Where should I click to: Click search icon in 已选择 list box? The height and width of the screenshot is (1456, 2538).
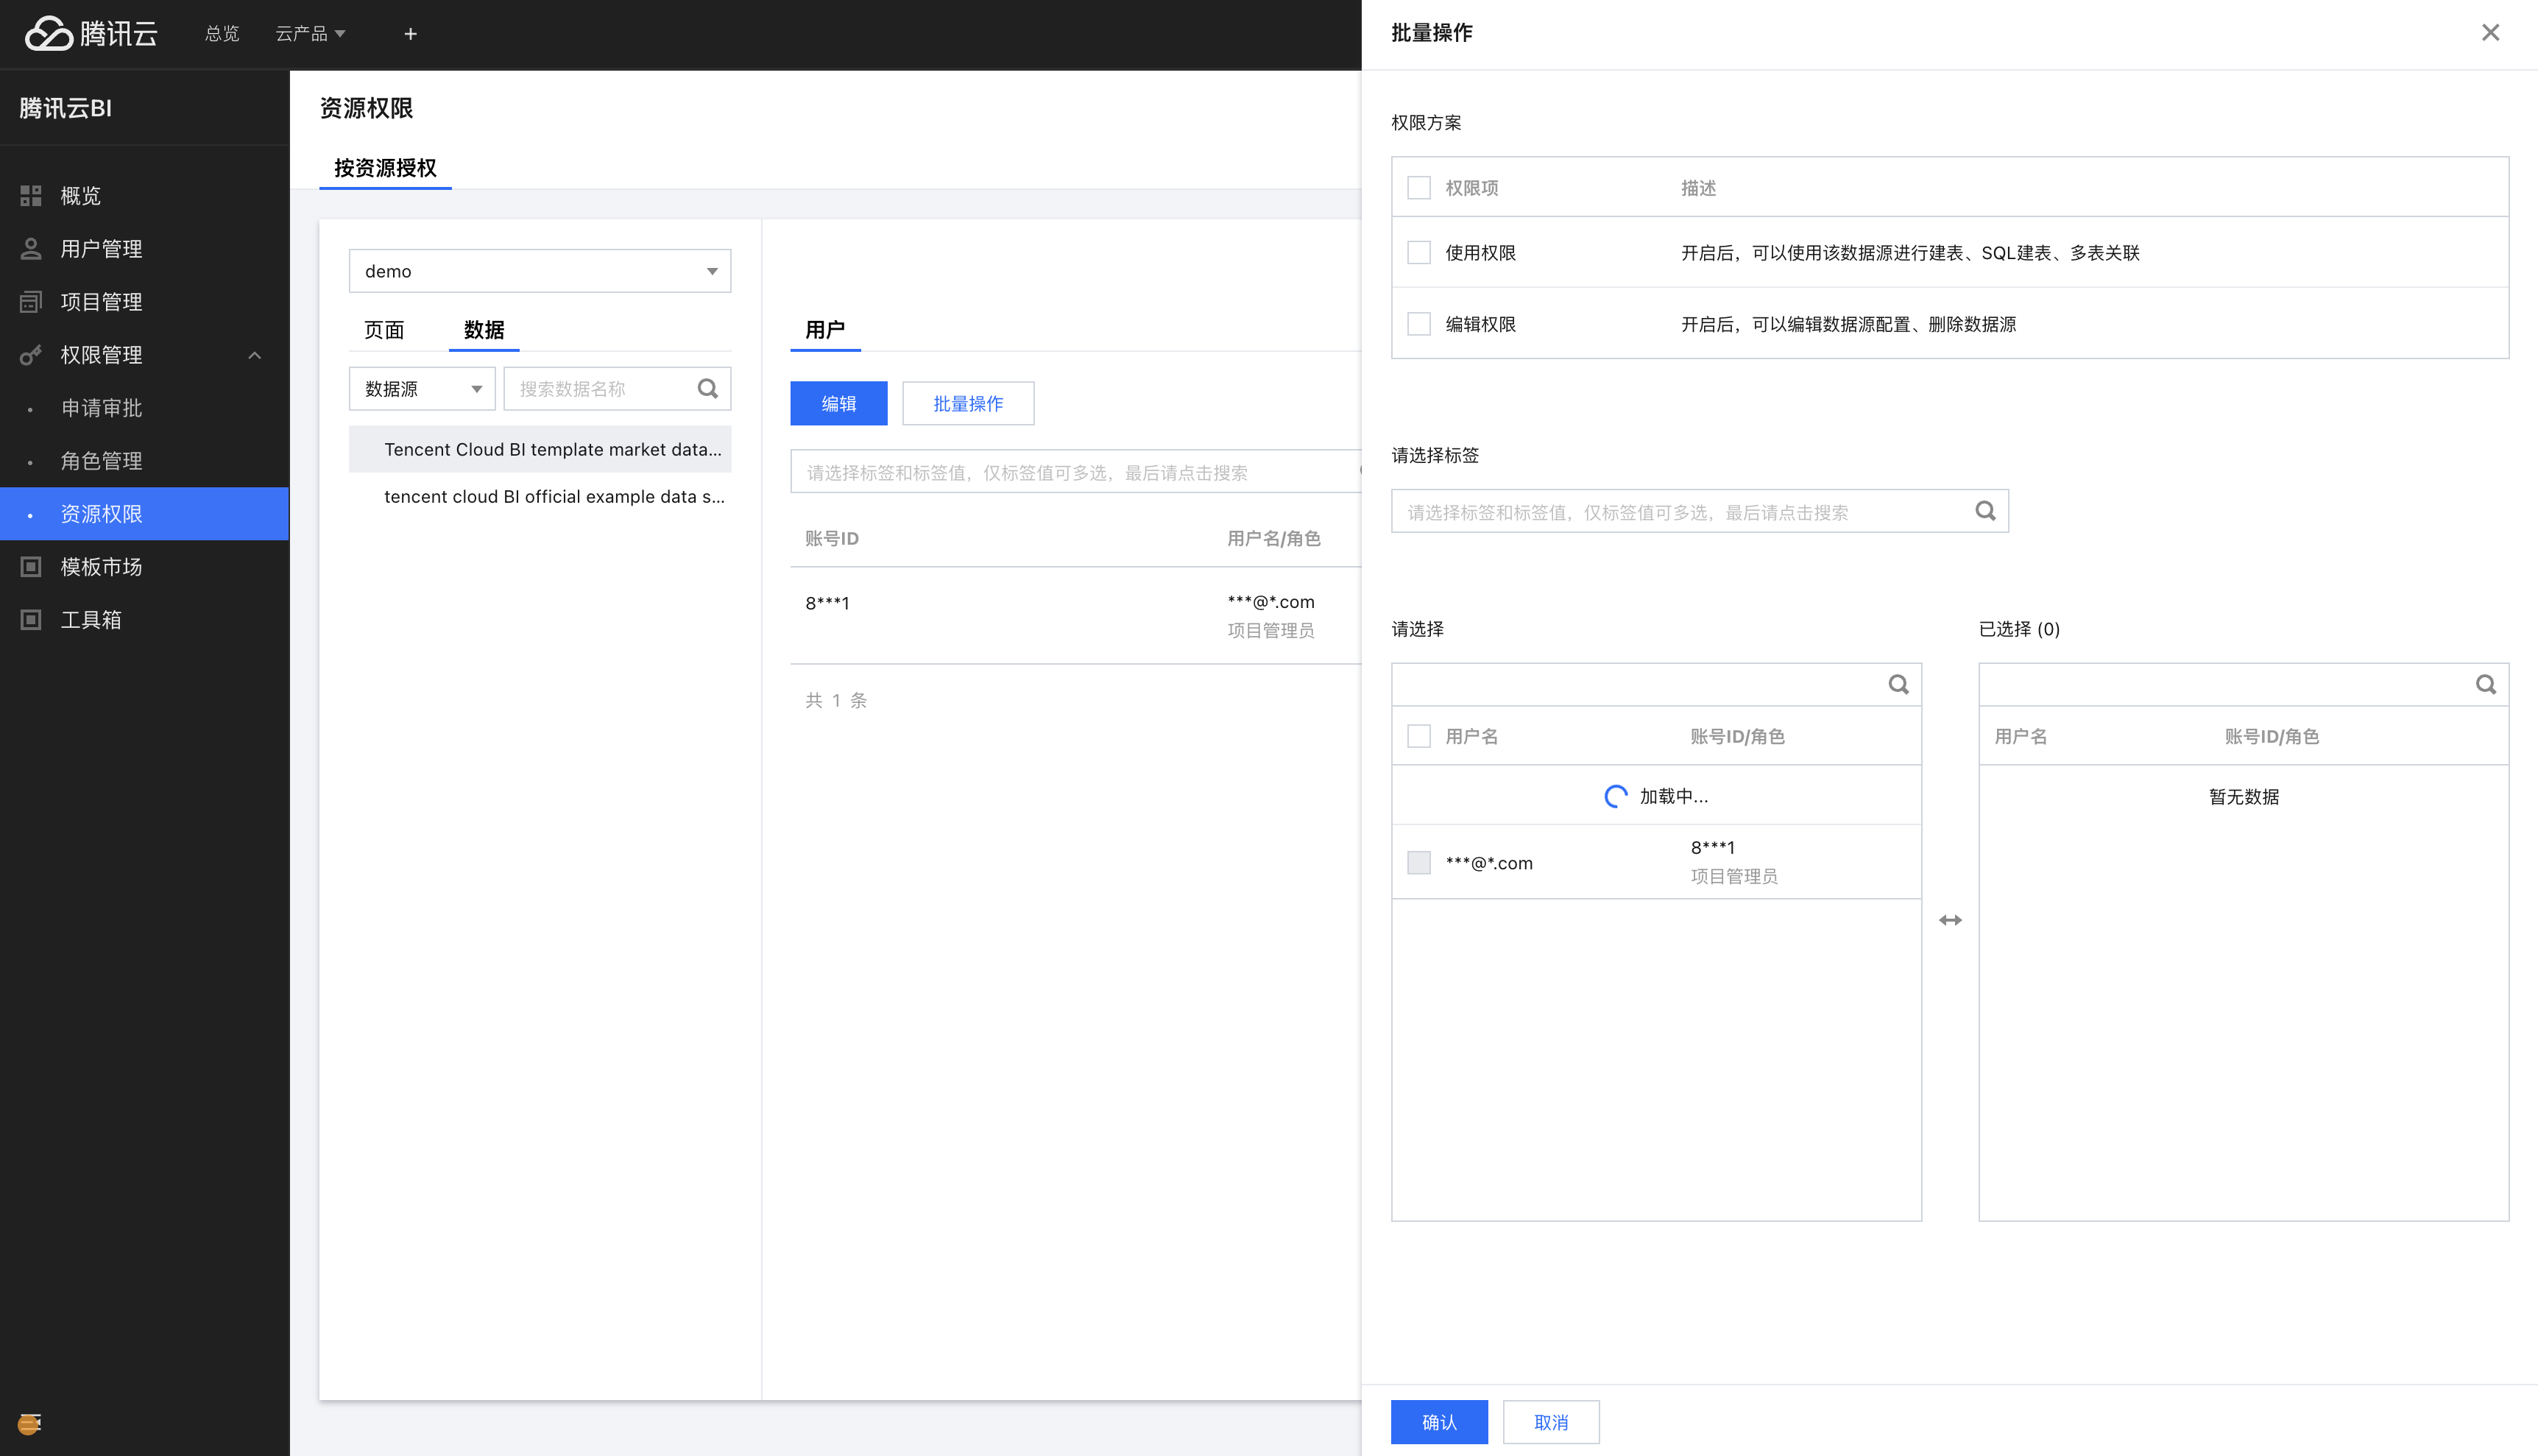tap(2485, 684)
